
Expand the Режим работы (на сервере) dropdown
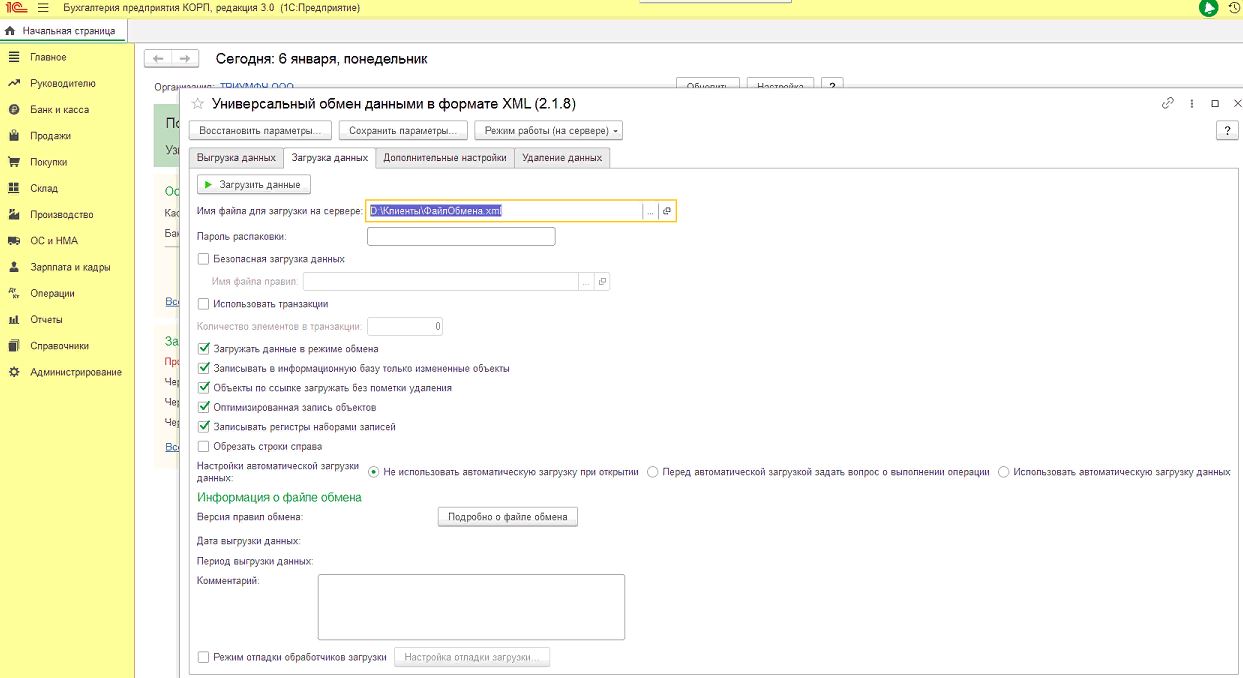pos(548,131)
